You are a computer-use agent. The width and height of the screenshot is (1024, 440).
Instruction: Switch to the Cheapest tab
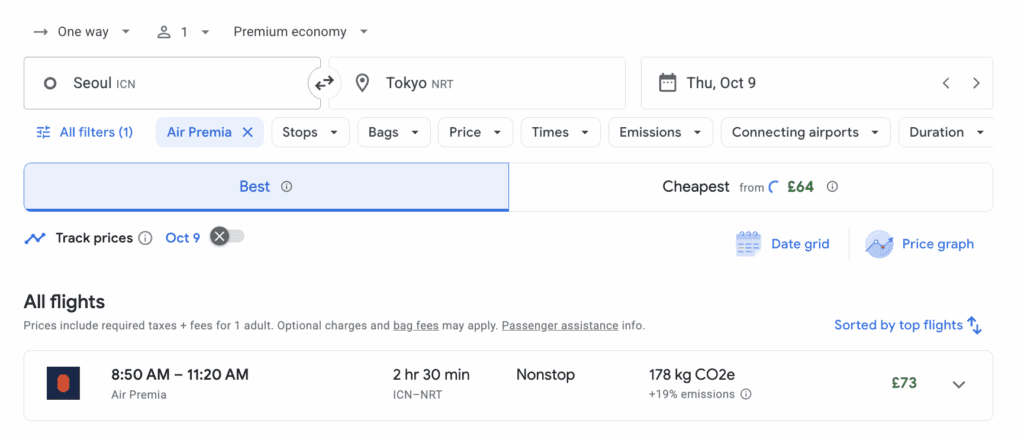pyautogui.click(x=750, y=187)
